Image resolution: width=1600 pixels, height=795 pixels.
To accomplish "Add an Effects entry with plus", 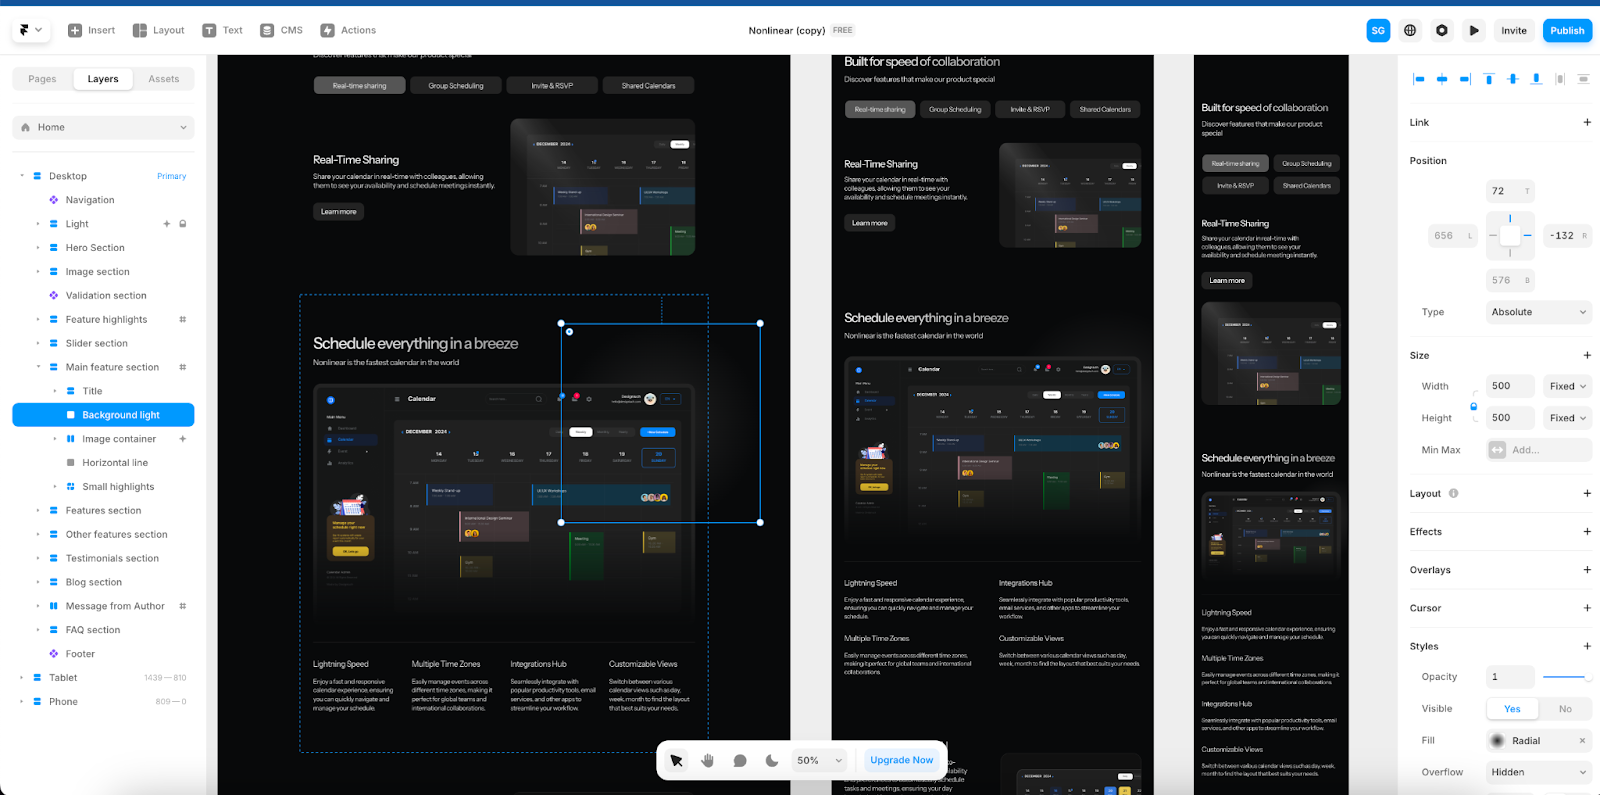I will [x=1587, y=532].
